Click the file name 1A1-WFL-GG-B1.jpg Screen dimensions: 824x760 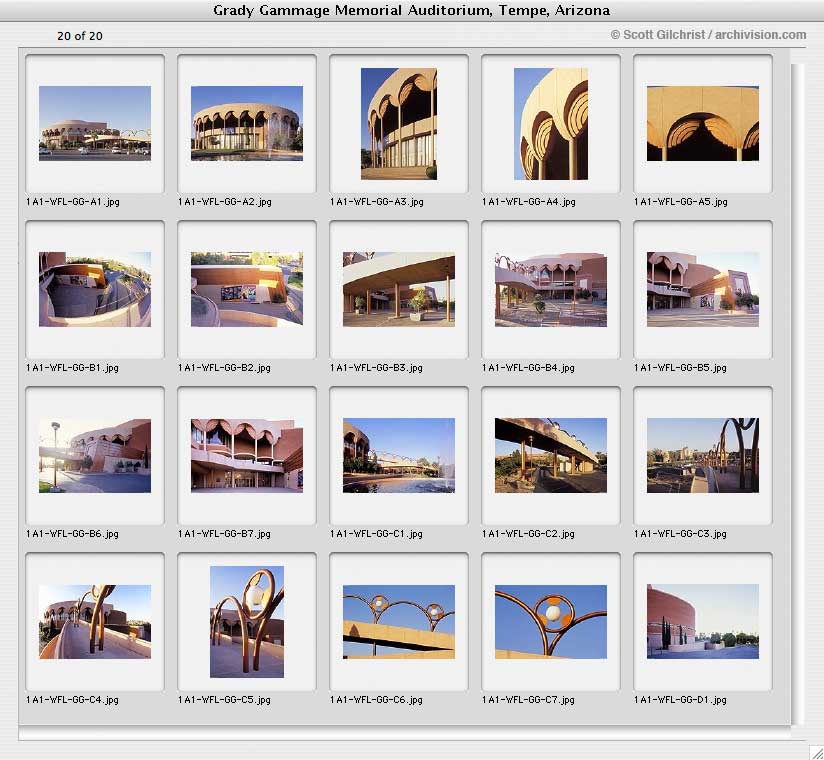point(73,368)
